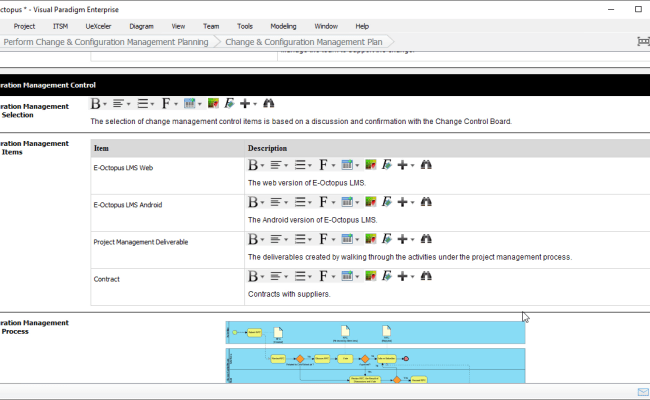Click plus insert icon in Project Management Deliverable row
The height and width of the screenshot is (400, 650).
[403, 239]
